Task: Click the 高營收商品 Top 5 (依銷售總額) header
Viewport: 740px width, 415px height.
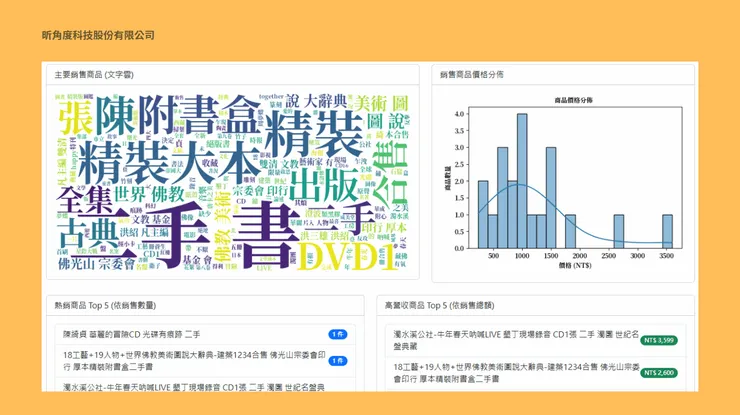Action: [x=536, y=305]
